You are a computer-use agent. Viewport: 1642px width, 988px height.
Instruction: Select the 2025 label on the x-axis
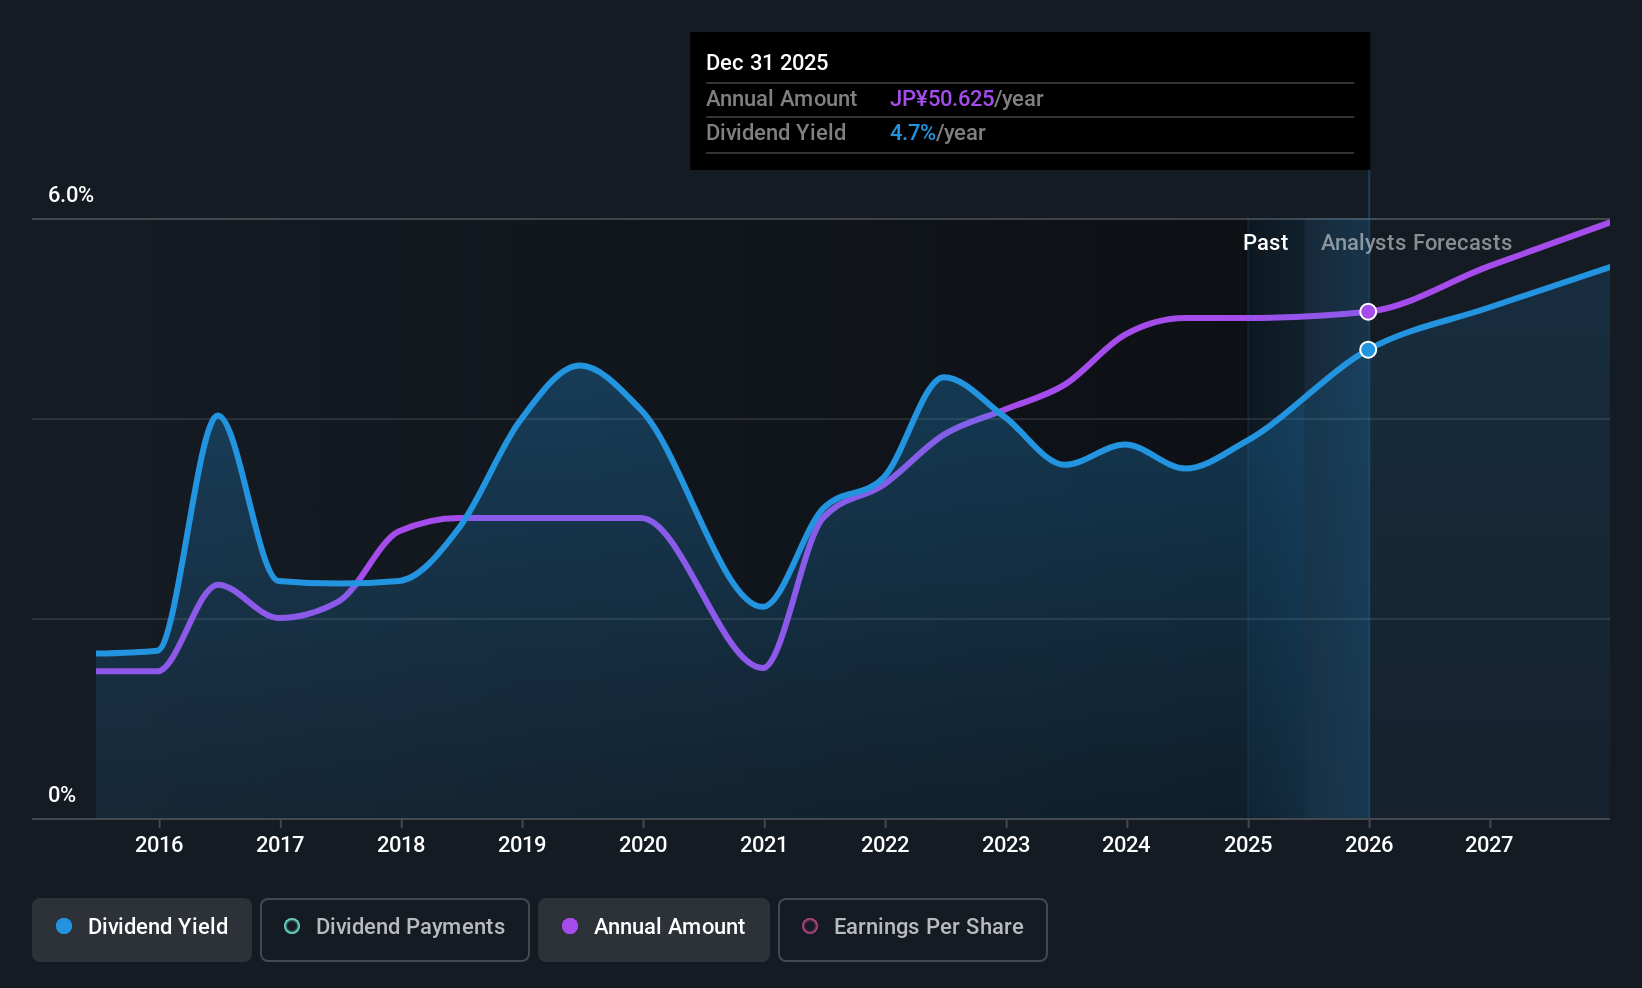point(1248,845)
